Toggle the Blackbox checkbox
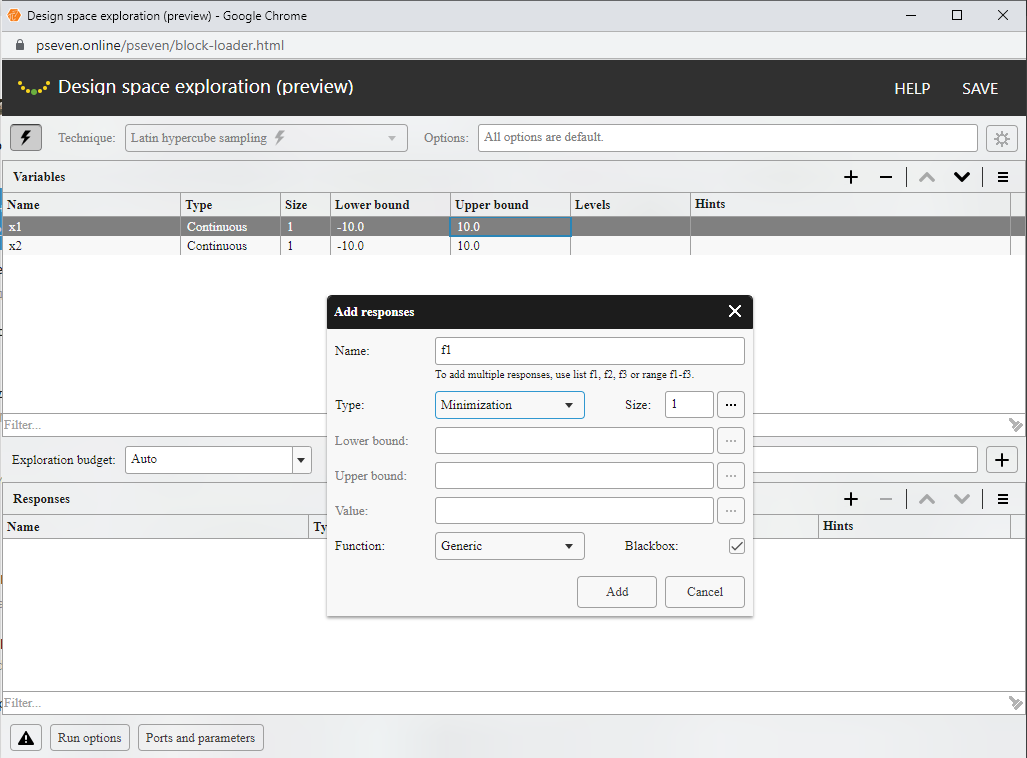This screenshot has height=758, width=1027. 737,546
